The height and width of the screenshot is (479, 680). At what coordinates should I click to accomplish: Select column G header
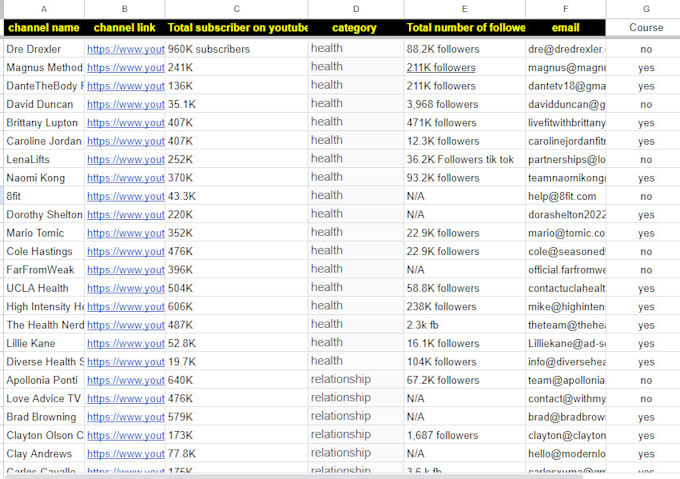tap(646, 9)
